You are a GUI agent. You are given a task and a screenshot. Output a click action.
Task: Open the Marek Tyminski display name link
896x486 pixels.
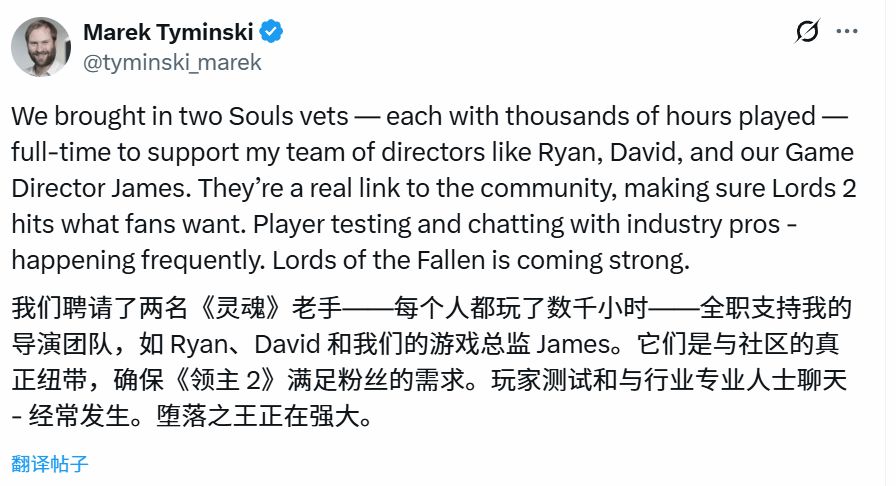pos(167,31)
